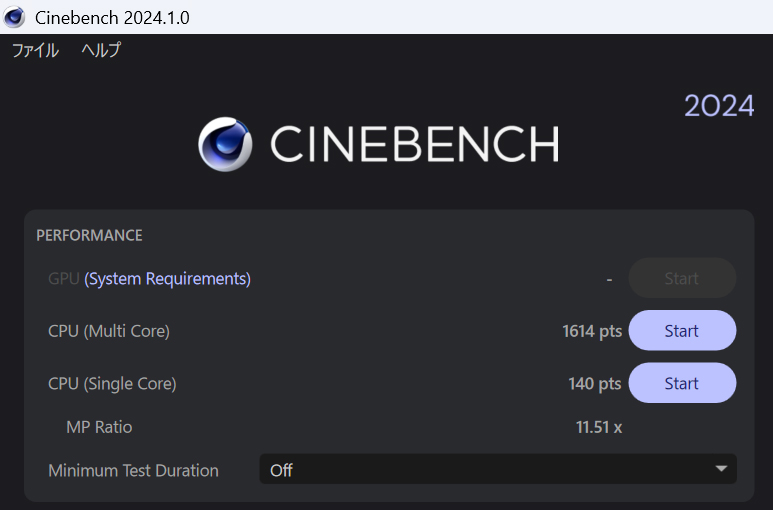Viewport: 773px width, 510px height.
Task: Select the 1614 pts multi core score
Action: click(592, 331)
